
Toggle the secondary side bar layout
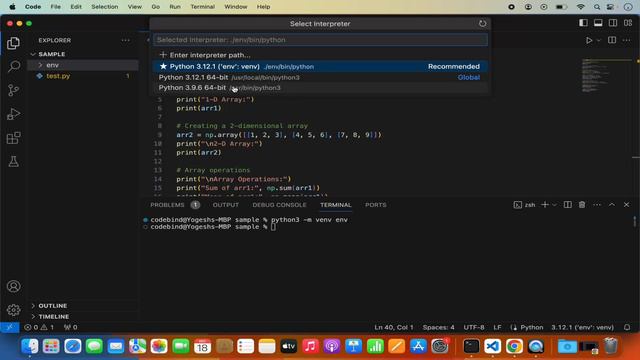tap(613, 23)
